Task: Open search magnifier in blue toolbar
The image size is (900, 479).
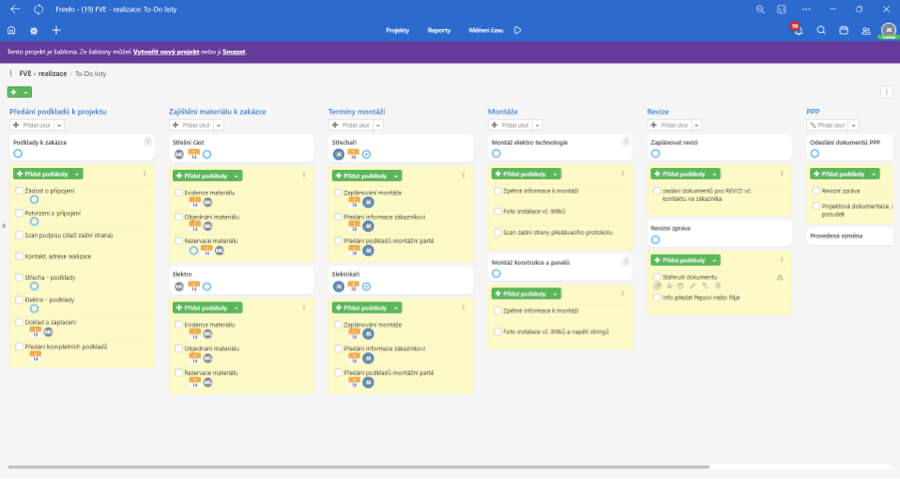Action: 821,30
